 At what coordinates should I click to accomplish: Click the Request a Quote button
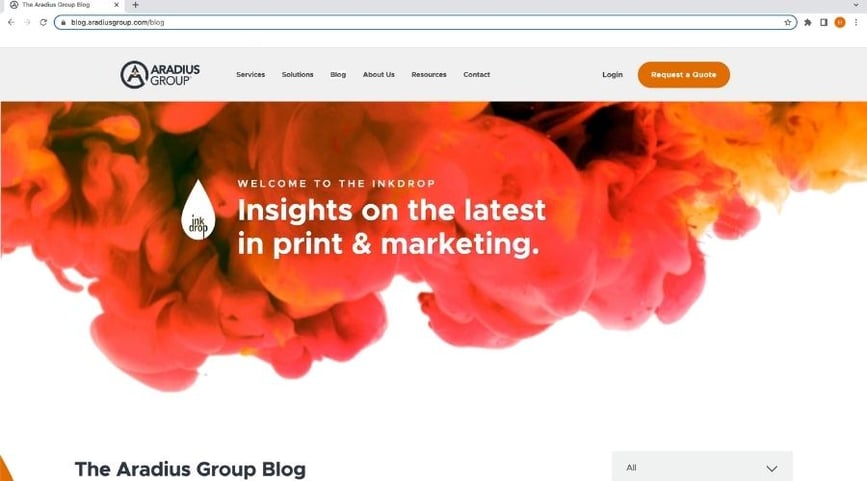point(683,75)
